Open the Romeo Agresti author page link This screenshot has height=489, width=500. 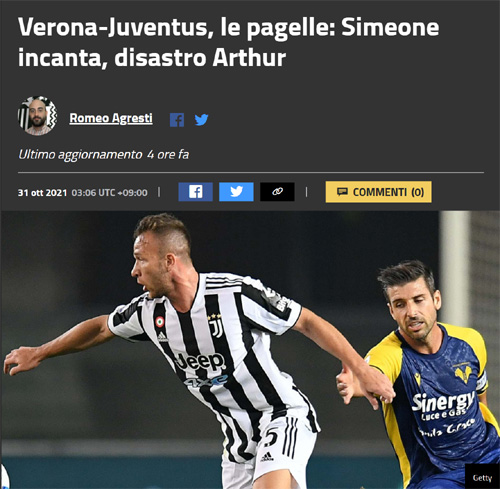click(x=111, y=118)
